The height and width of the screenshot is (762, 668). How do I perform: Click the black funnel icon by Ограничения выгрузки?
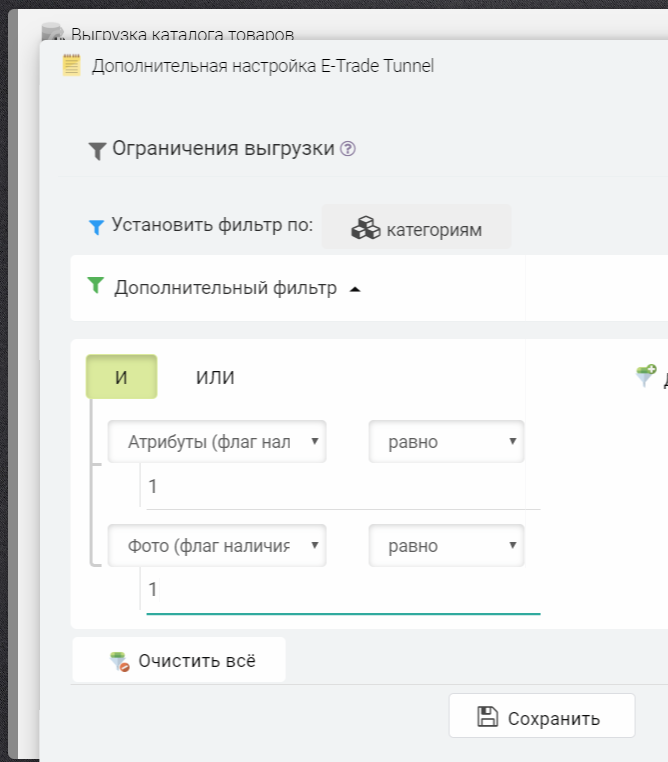pos(97,150)
